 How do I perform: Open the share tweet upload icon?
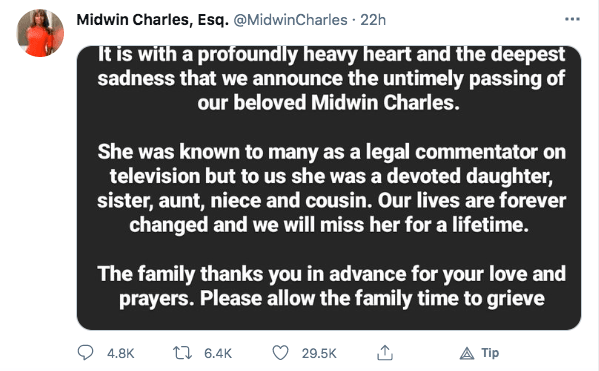pos(385,353)
